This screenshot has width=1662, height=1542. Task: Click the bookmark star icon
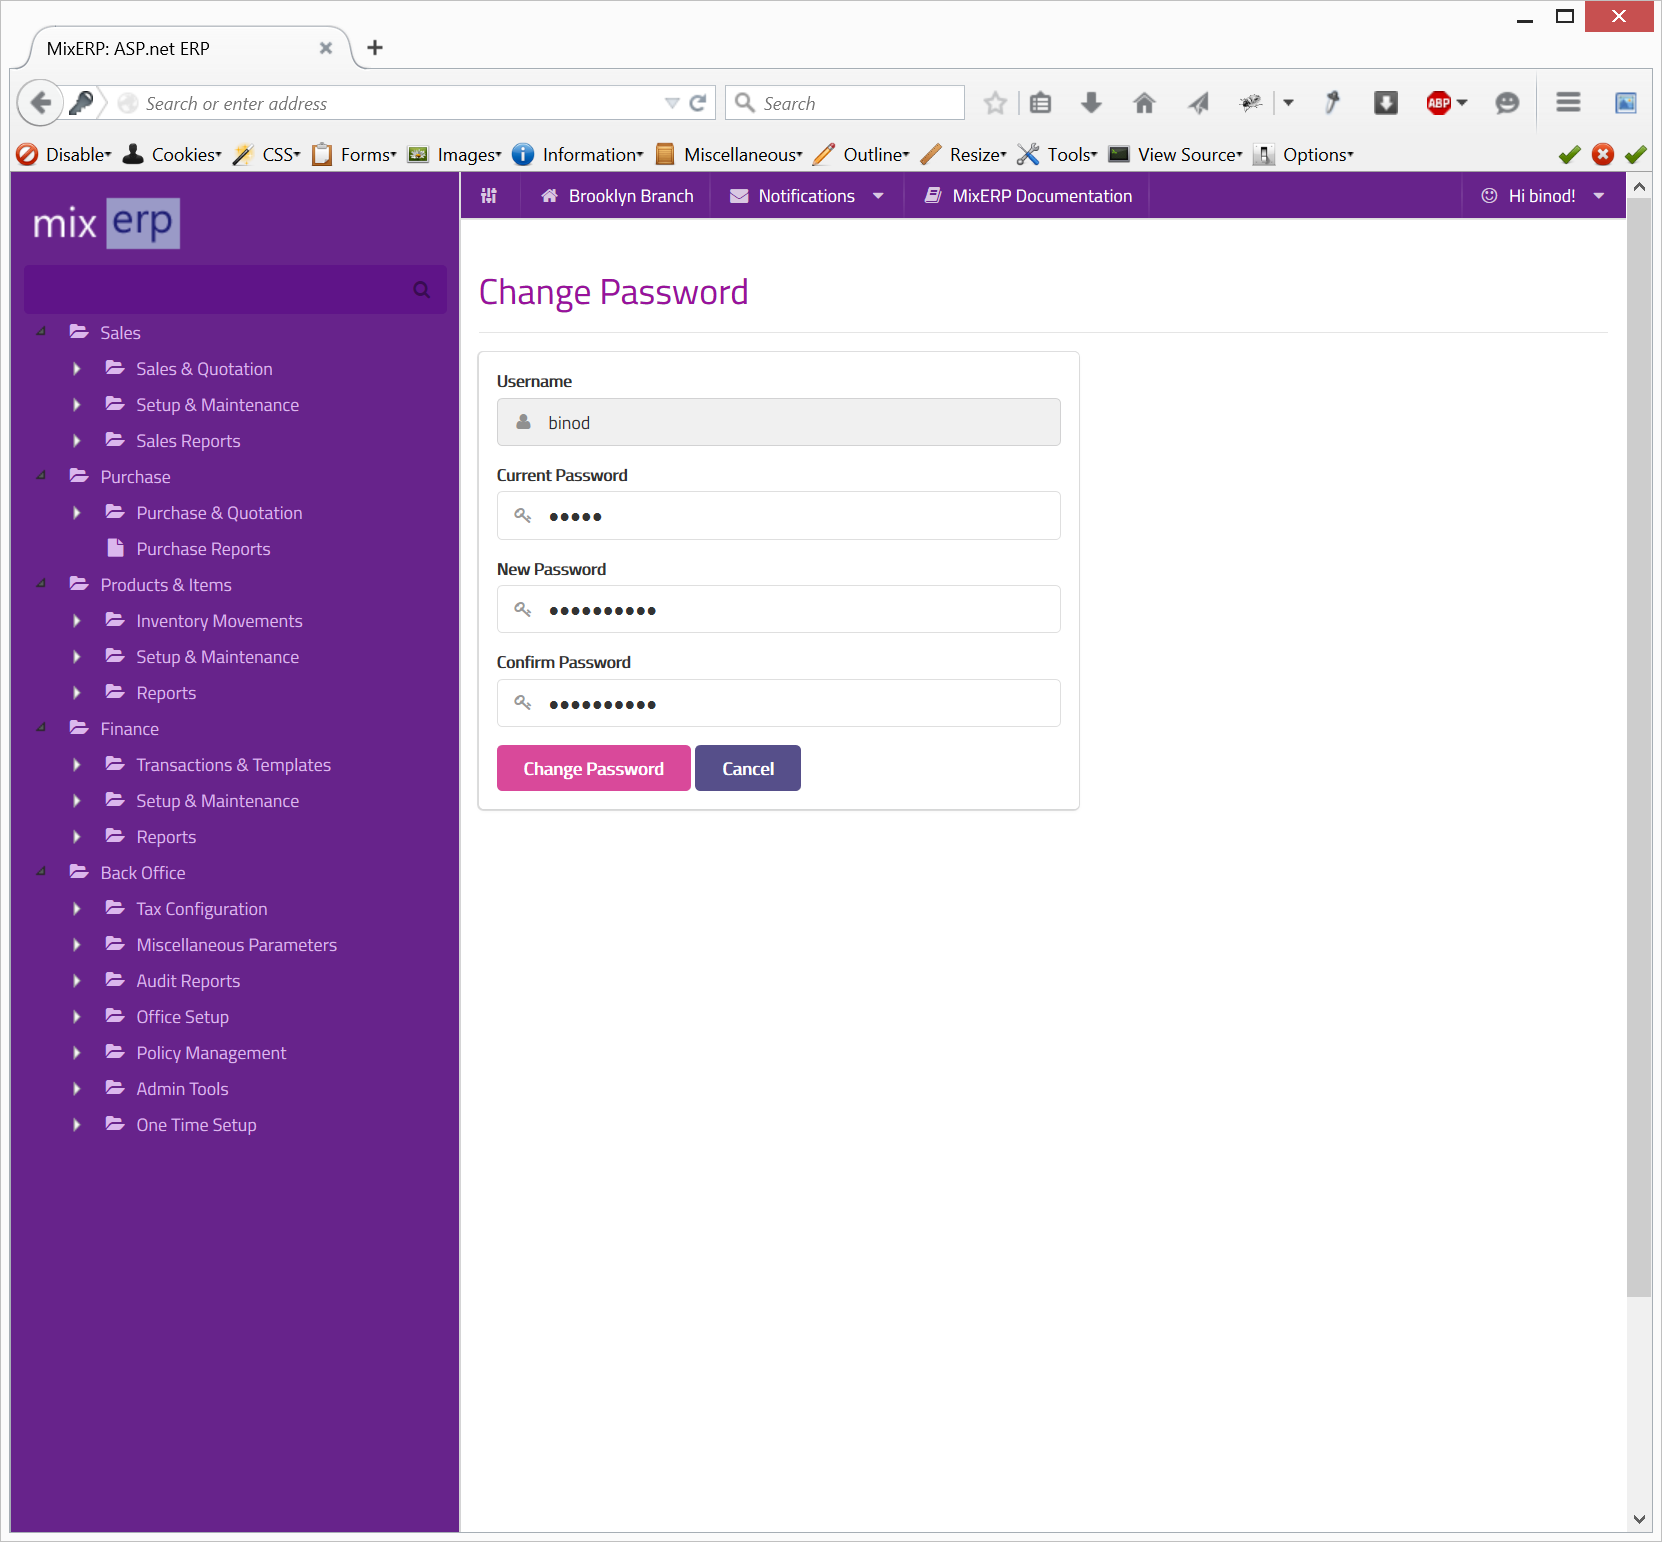(x=995, y=103)
